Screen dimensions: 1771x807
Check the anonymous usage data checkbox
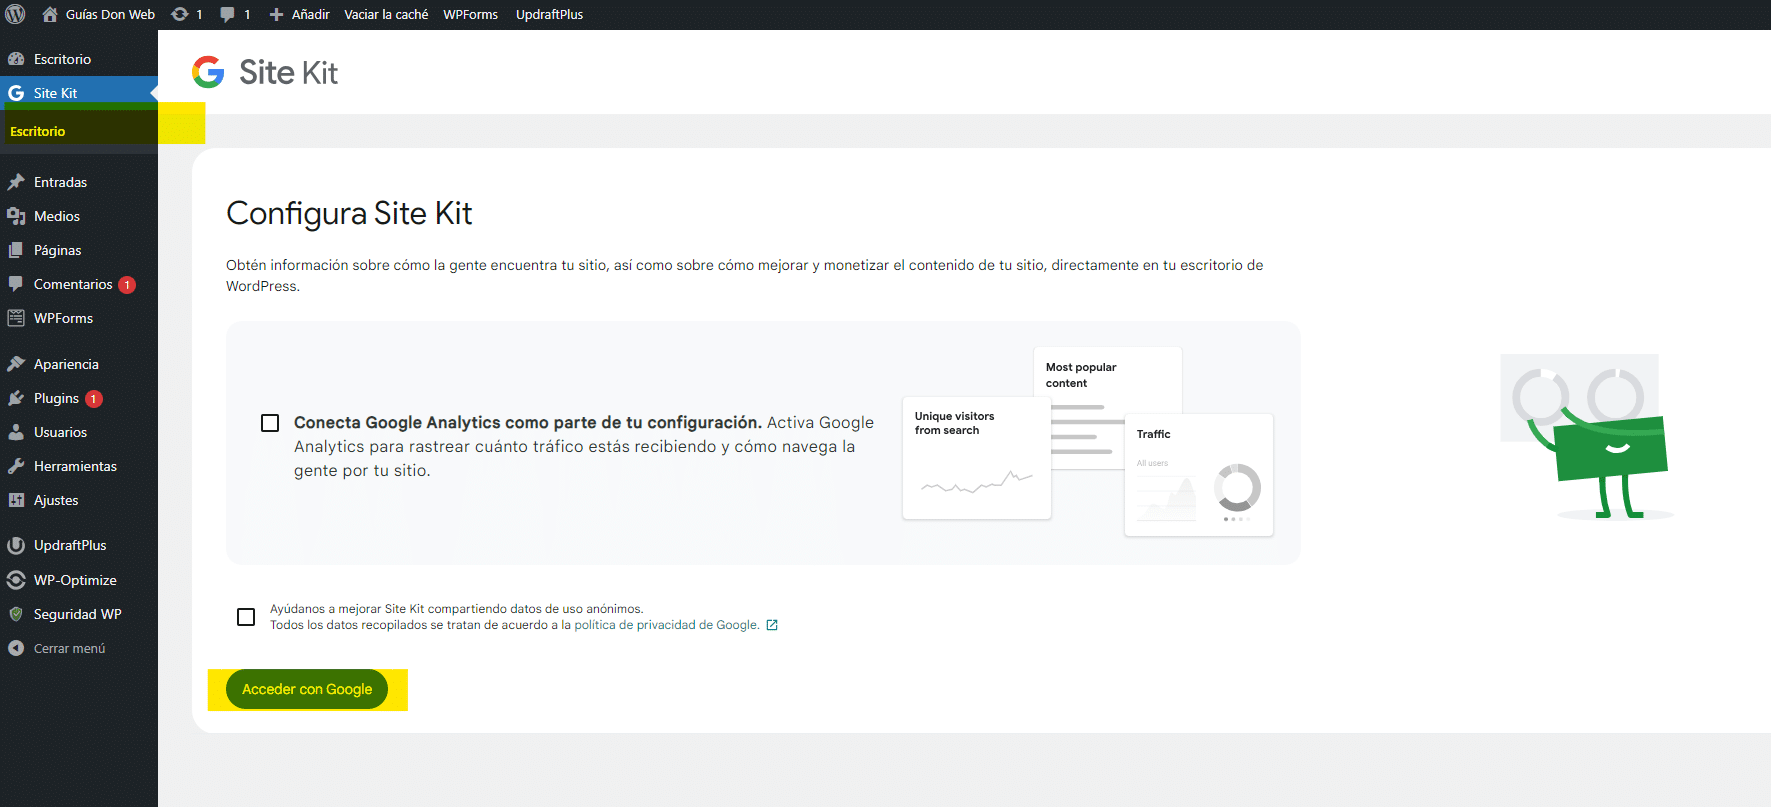(x=246, y=617)
